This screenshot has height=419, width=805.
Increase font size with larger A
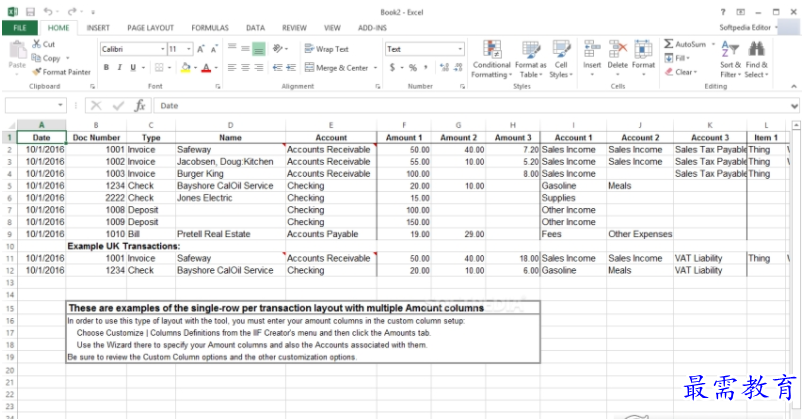click(201, 49)
